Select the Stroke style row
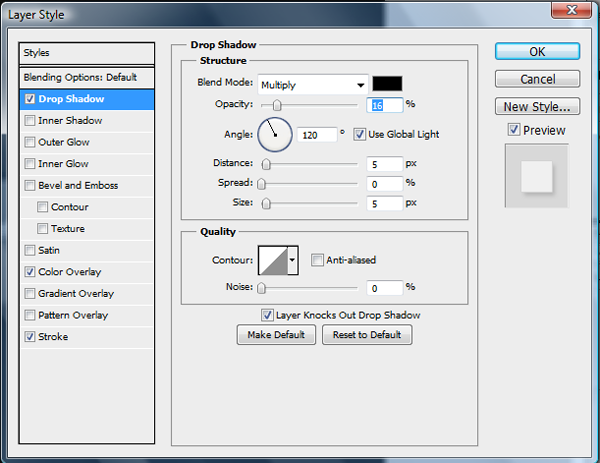The height and width of the screenshot is (463, 600). (87, 337)
